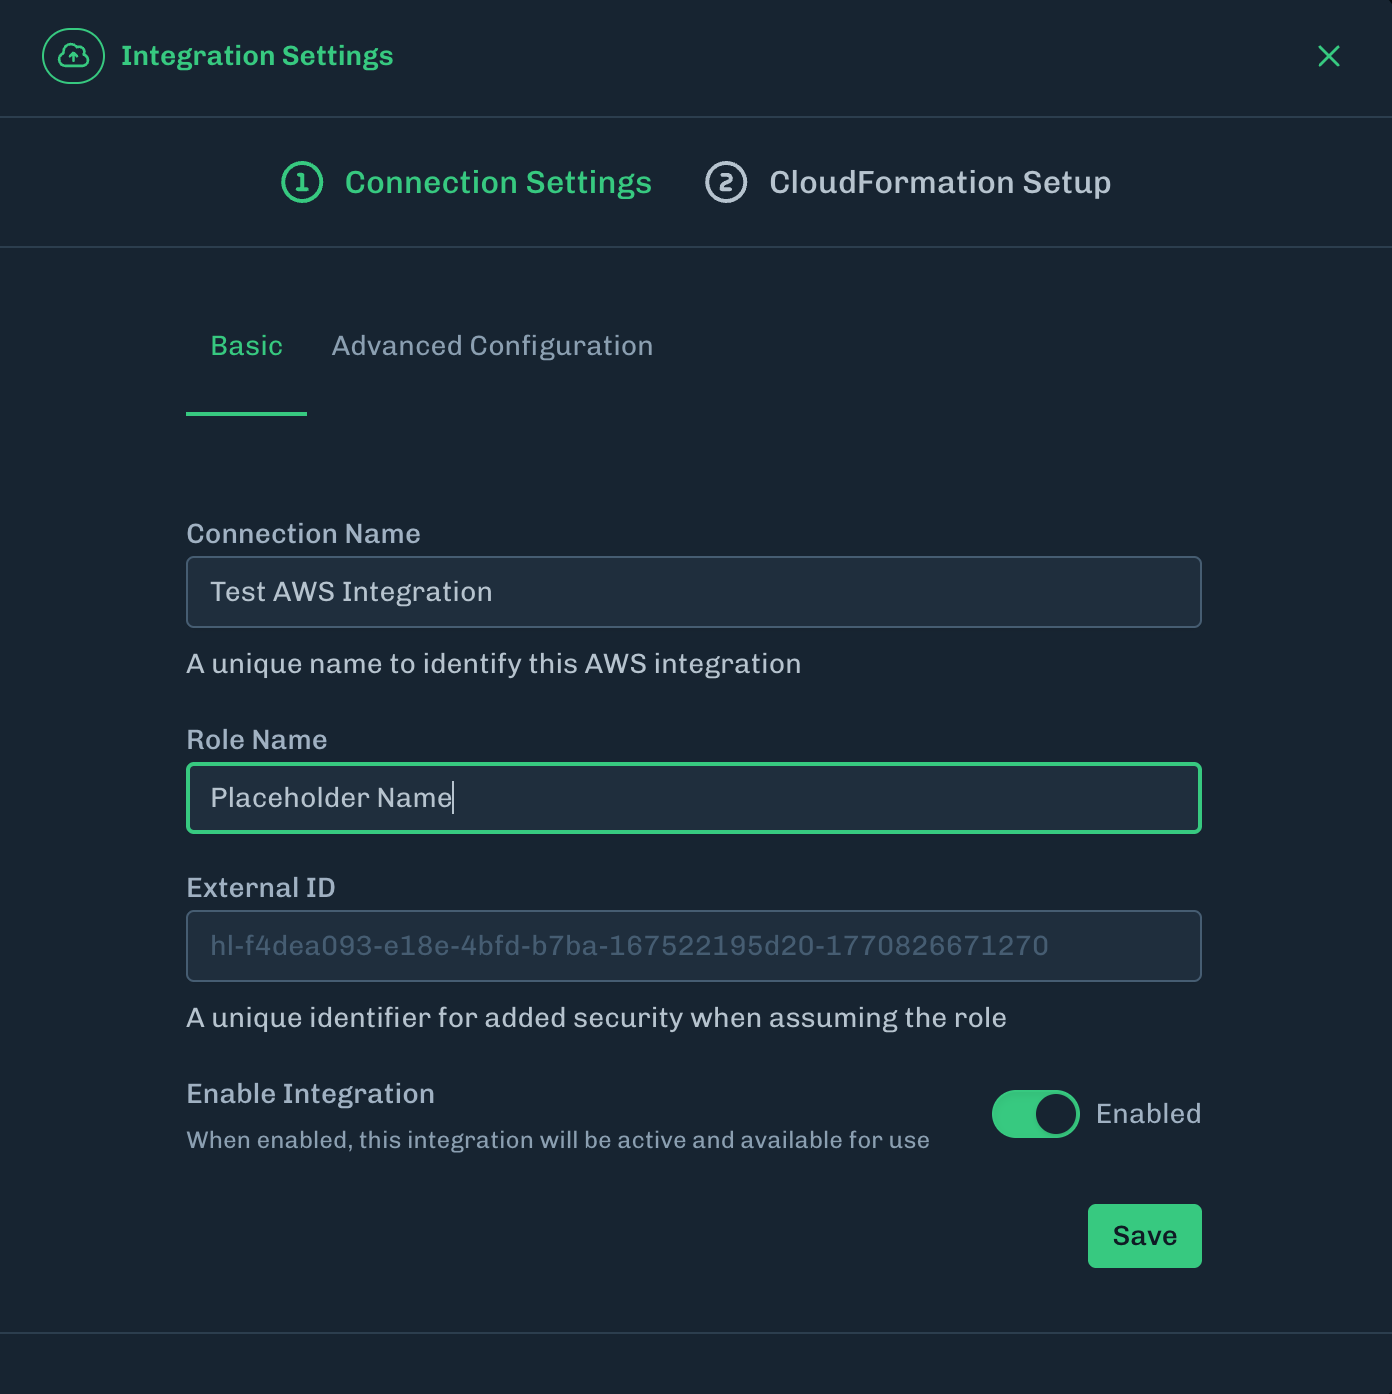Click the Integration Settings title text

[x=257, y=56]
